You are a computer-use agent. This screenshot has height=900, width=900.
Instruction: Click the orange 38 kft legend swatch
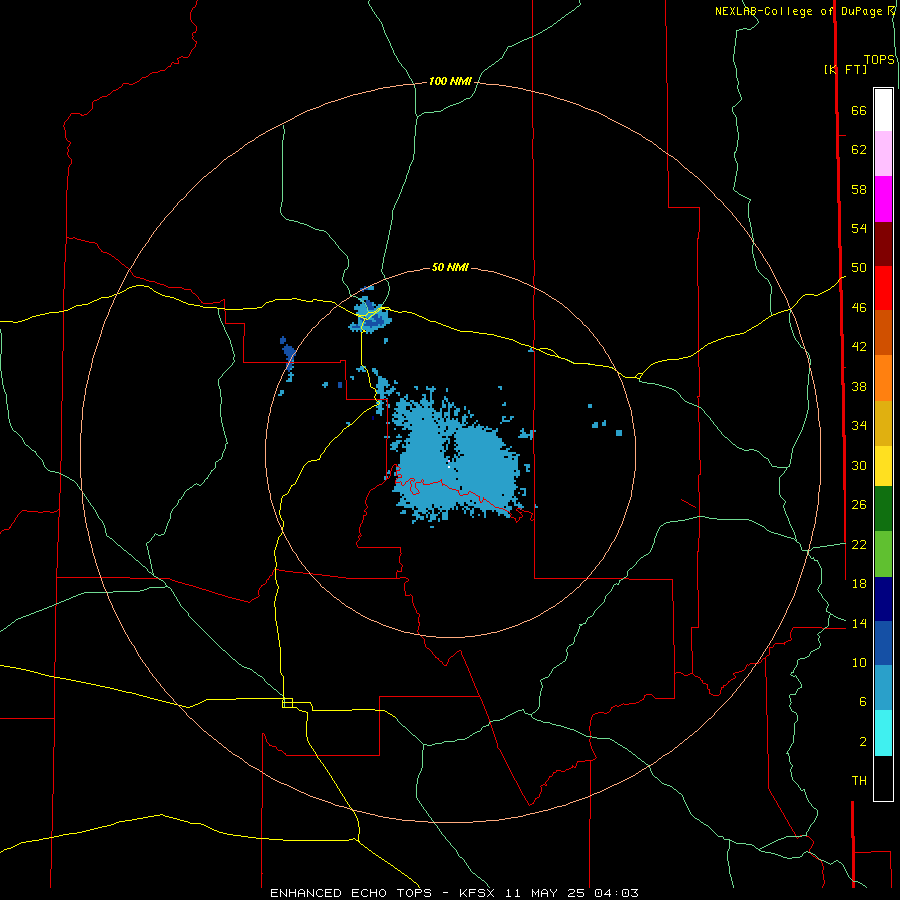tap(883, 378)
